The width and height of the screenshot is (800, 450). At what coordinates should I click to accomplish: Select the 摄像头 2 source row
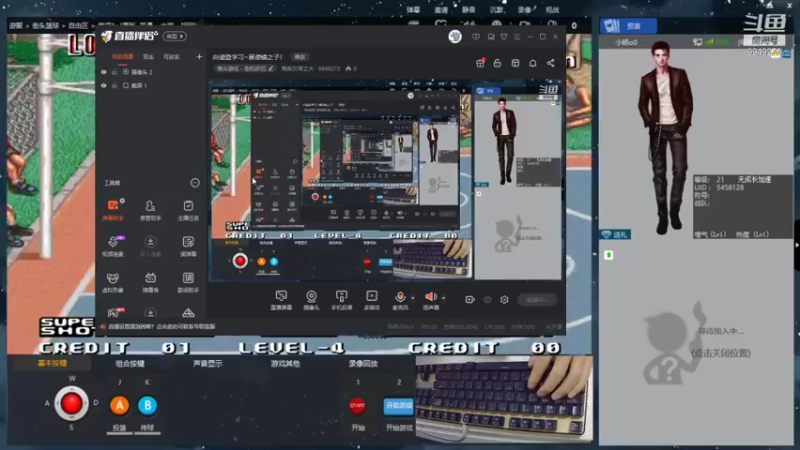(151, 72)
